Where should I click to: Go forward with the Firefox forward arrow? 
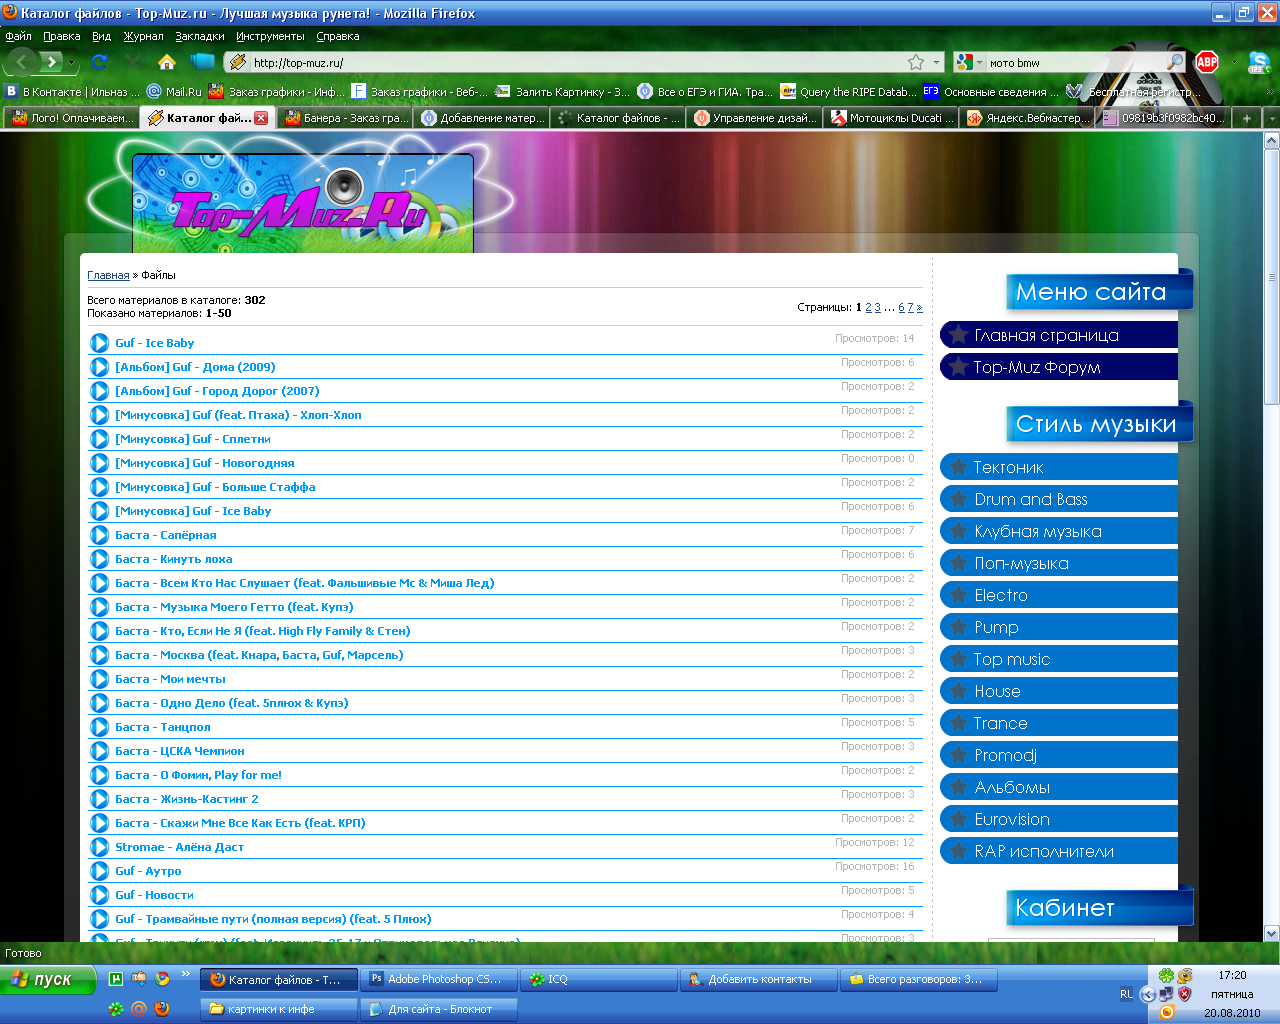click(x=51, y=62)
